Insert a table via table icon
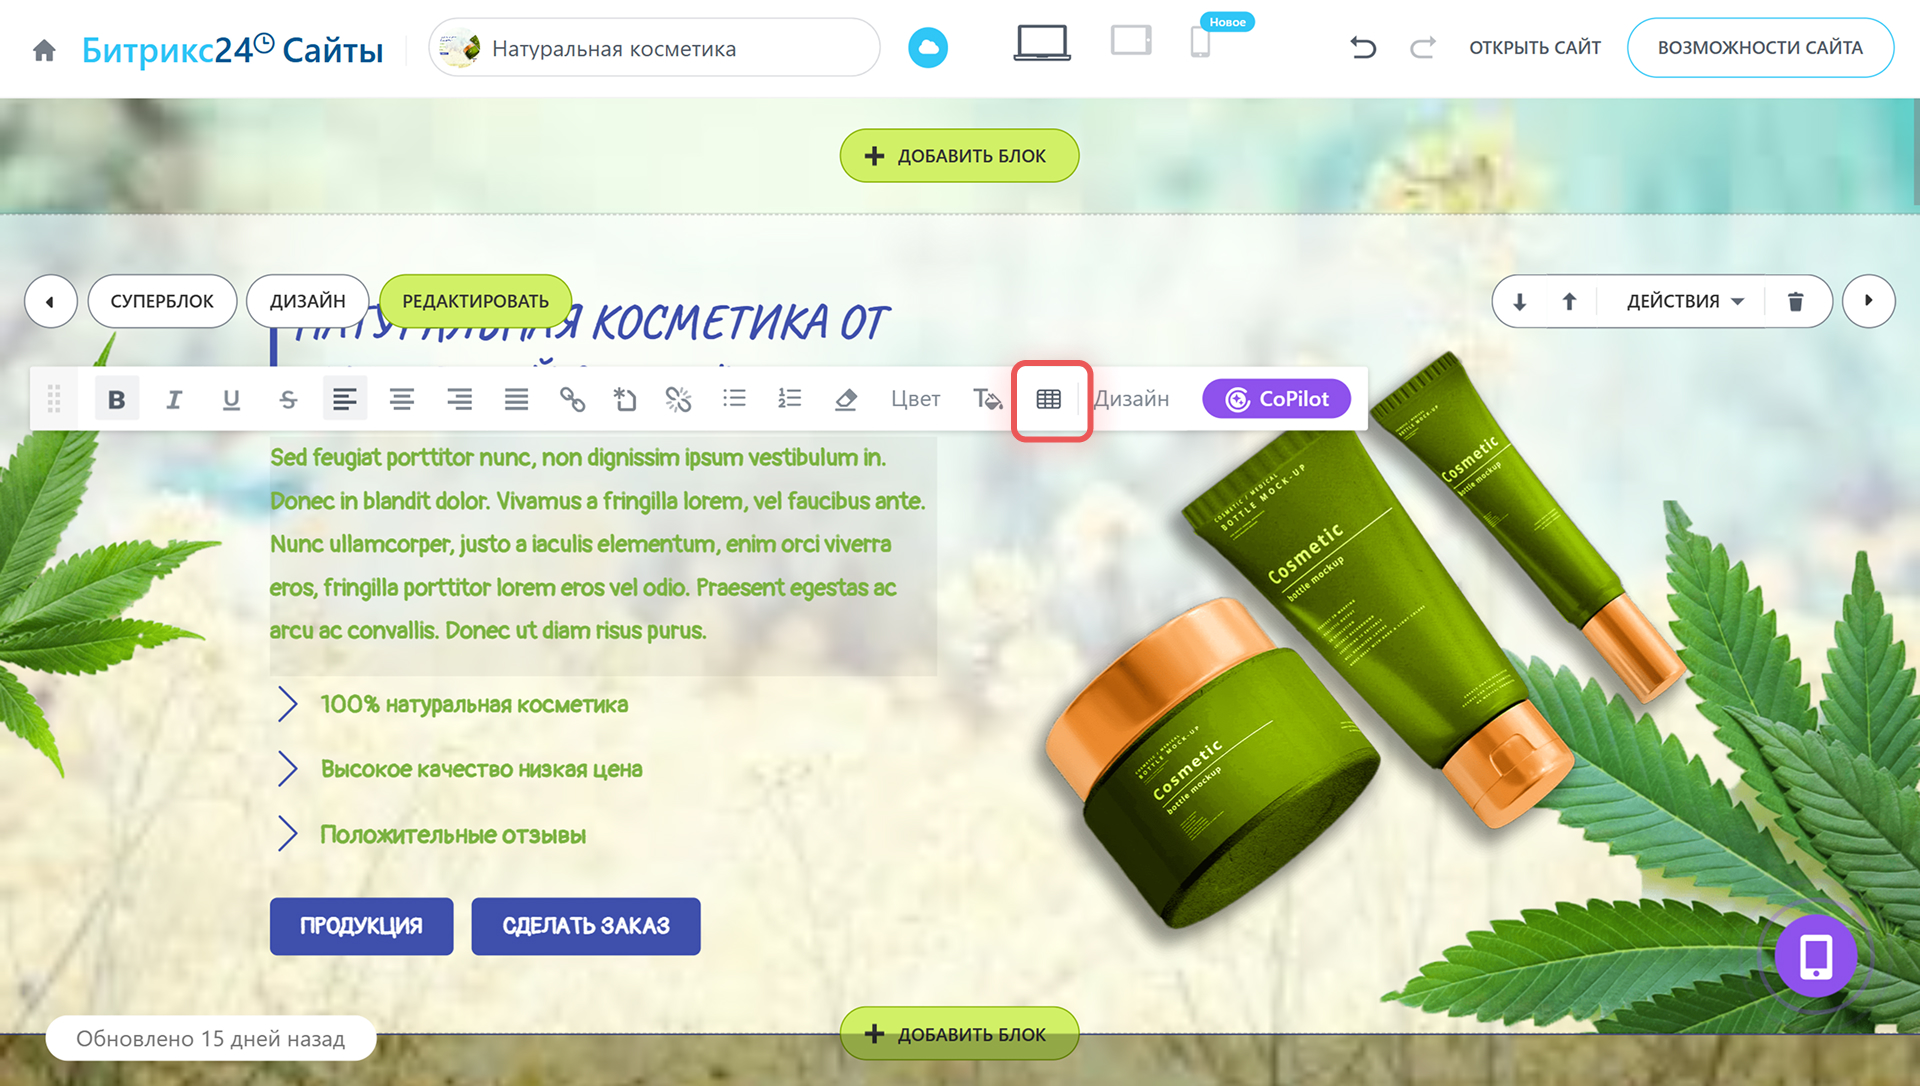Image resolution: width=1920 pixels, height=1086 pixels. pyautogui.click(x=1049, y=399)
